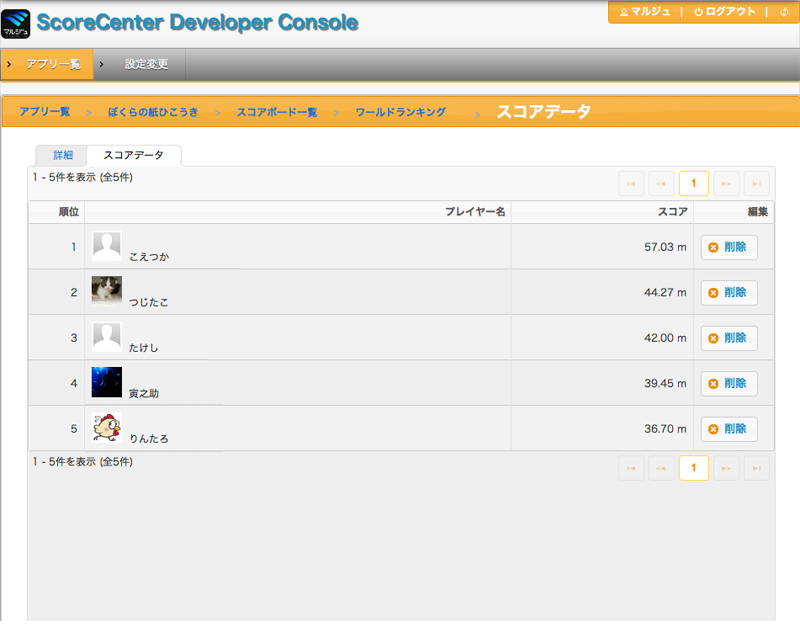Viewport: 800px width, 633px height.
Task: Open the アプリ一覧 navigation menu
Action: click(x=53, y=64)
